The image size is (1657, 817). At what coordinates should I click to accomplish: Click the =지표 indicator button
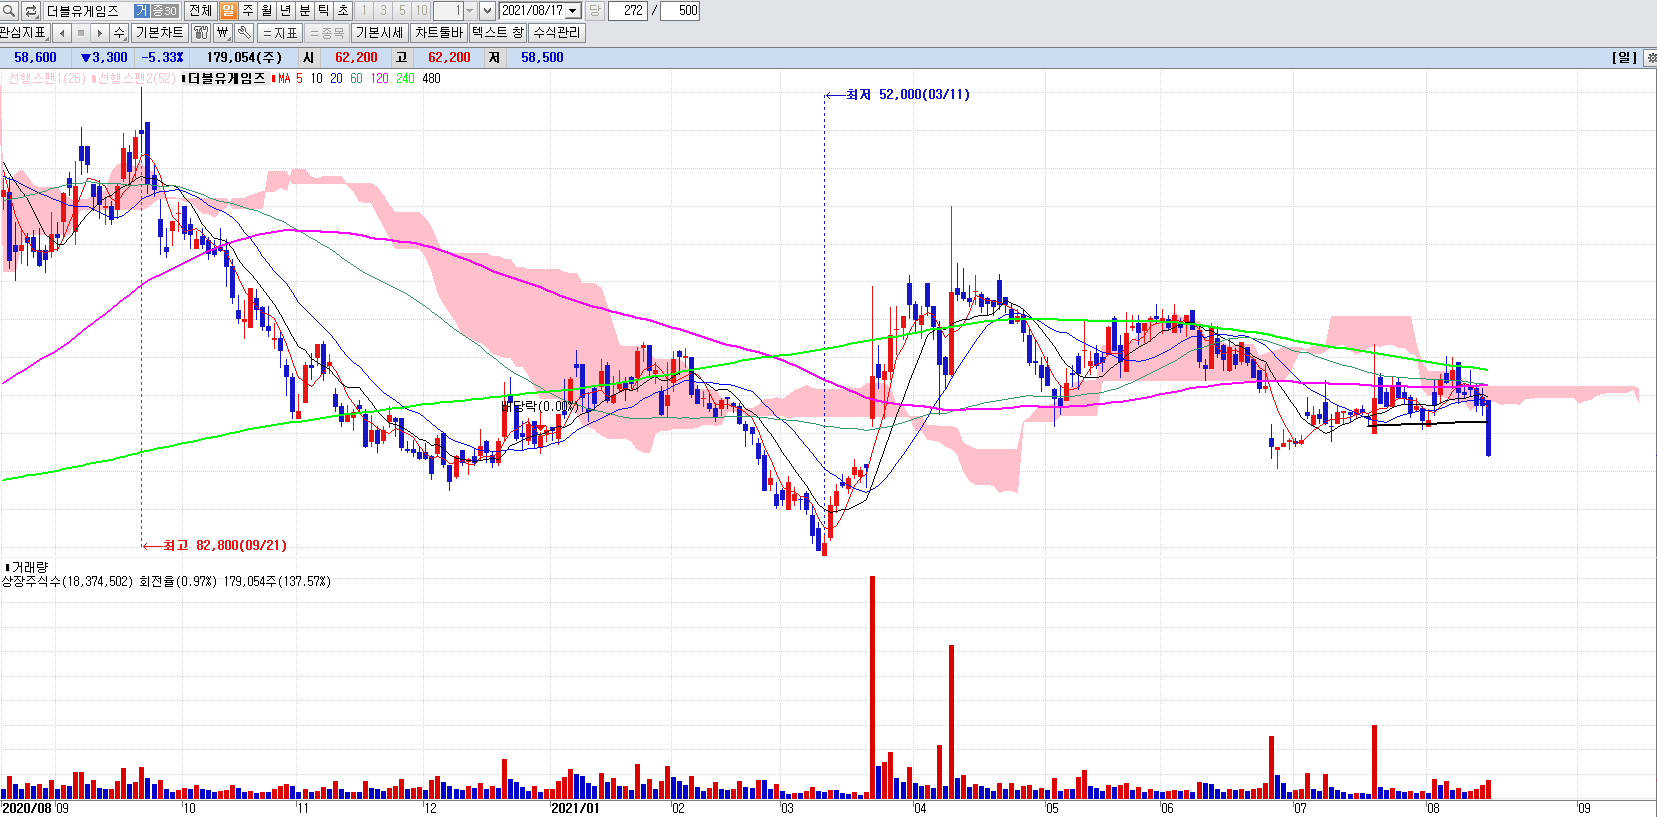(280, 33)
